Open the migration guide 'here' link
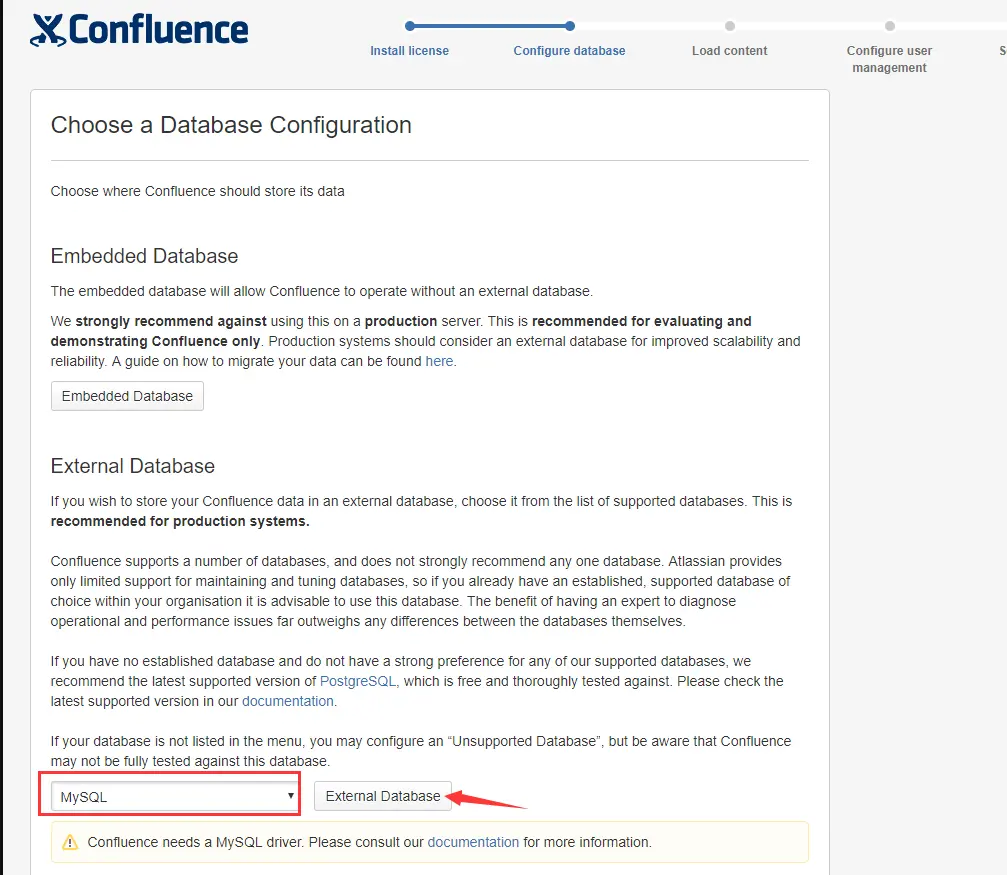 point(439,361)
